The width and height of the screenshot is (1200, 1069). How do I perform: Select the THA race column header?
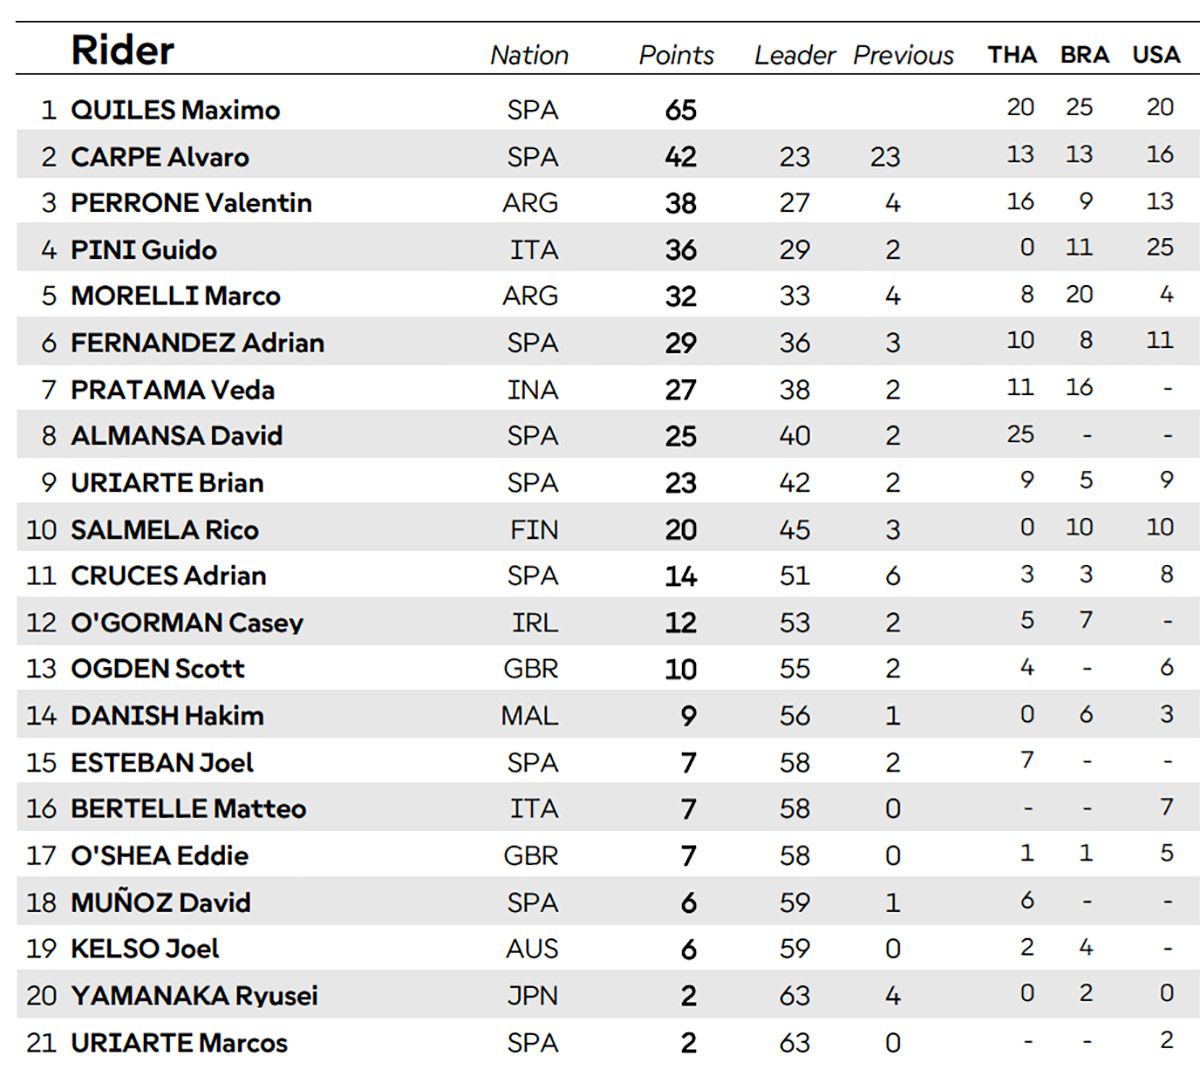[x=1012, y=55]
